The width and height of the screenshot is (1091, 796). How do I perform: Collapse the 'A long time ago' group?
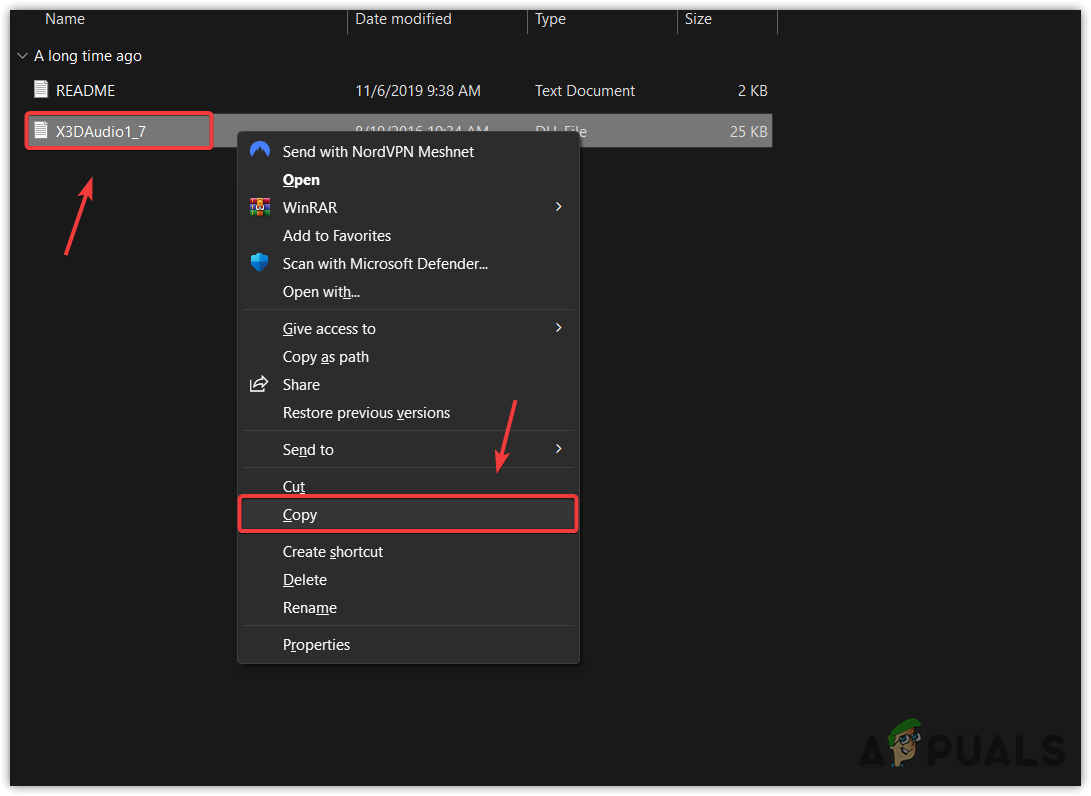click(22, 56)
